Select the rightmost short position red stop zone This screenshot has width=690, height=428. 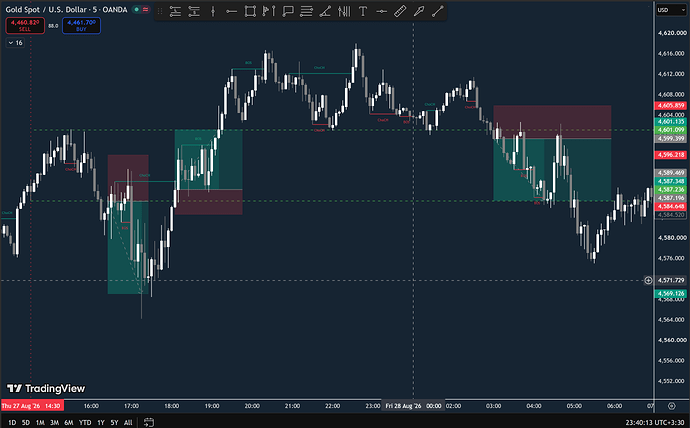pyautogui.click(x=552, y=122)
